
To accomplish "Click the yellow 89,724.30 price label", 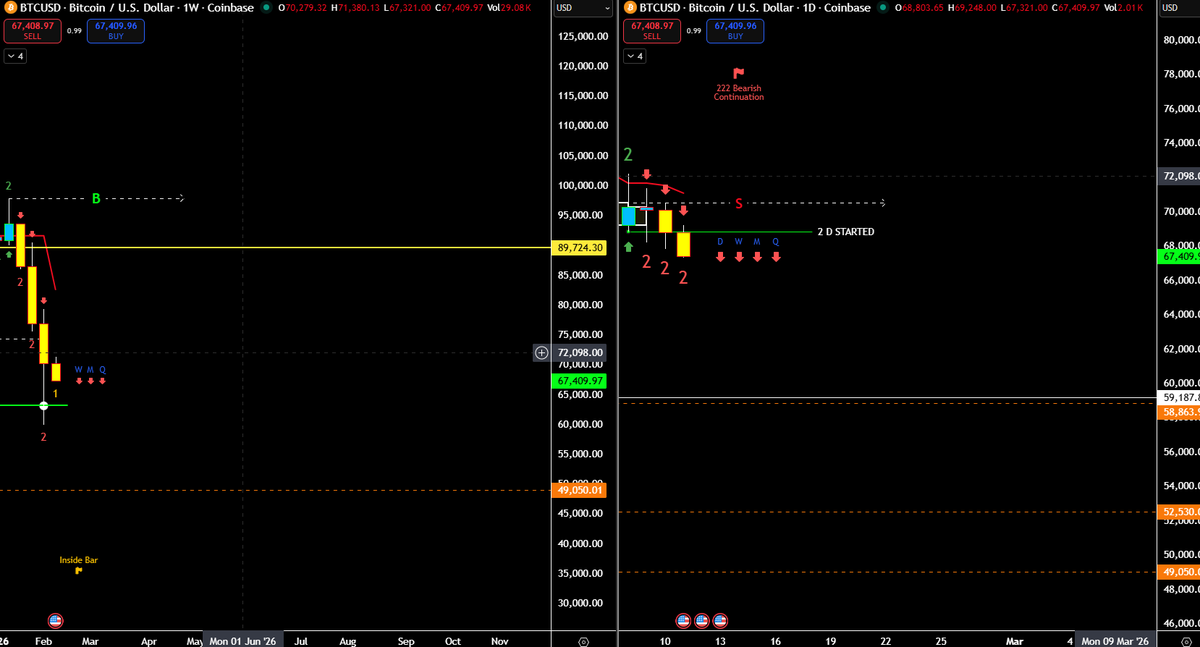I will pos(579,247).
